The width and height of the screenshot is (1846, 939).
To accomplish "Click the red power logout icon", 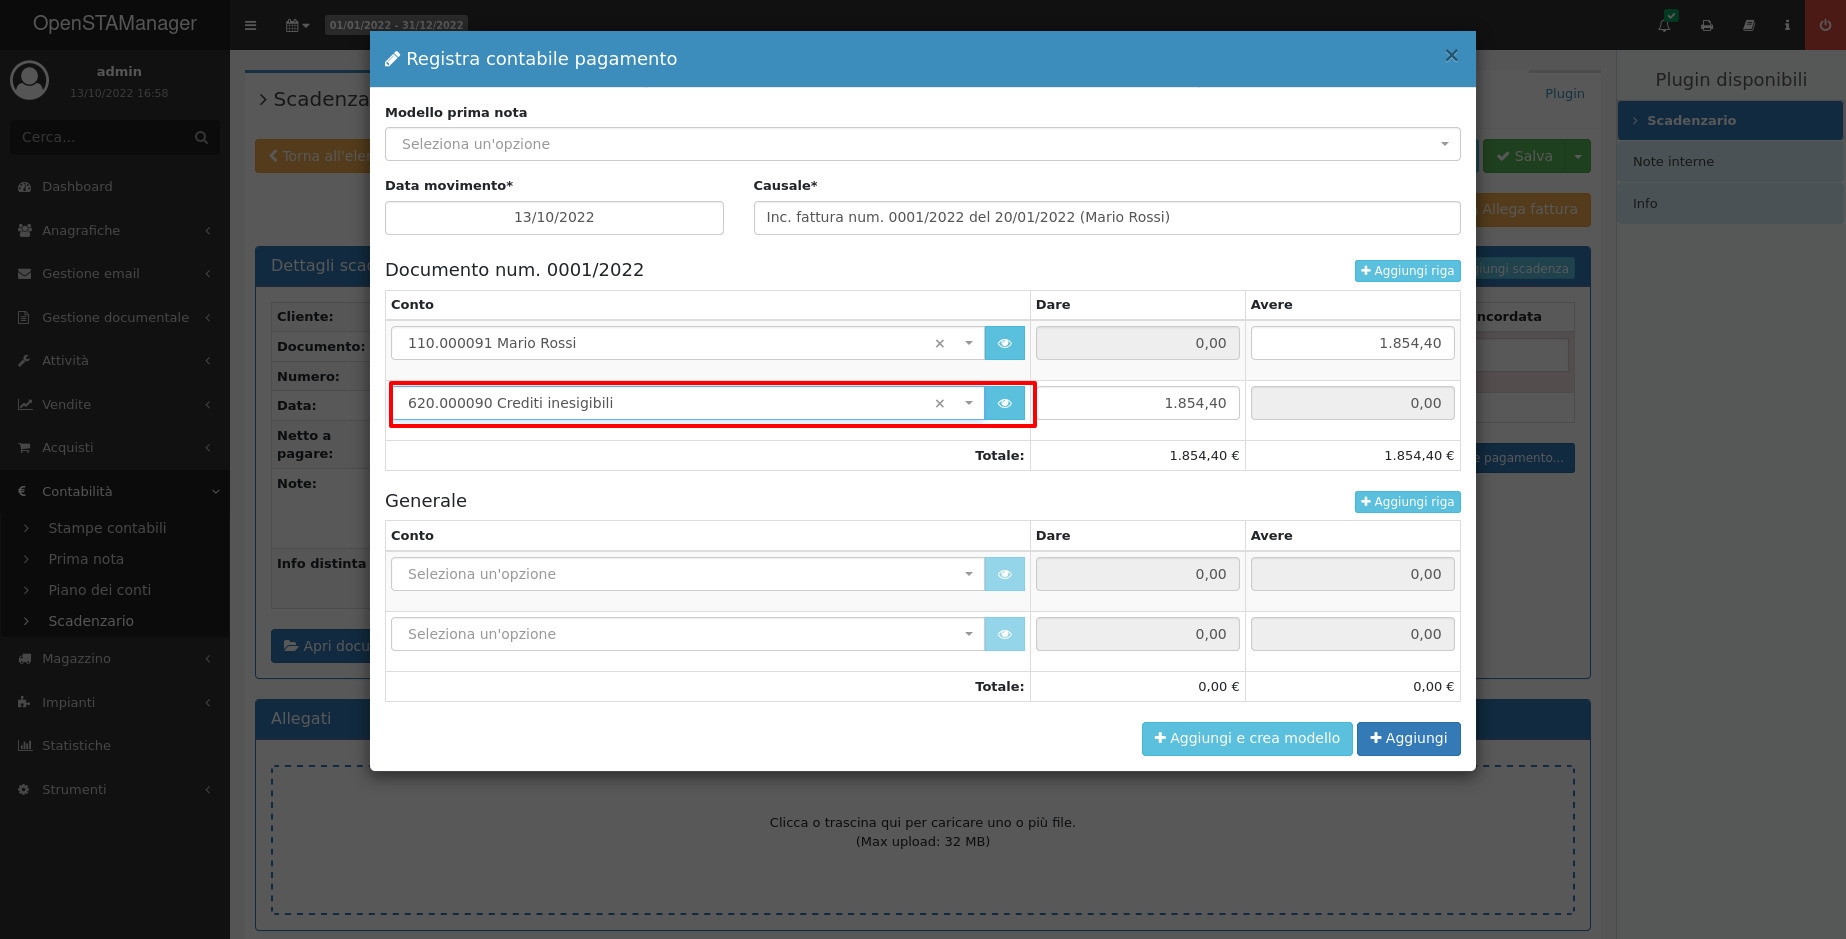I will [x=1825, y=25].
